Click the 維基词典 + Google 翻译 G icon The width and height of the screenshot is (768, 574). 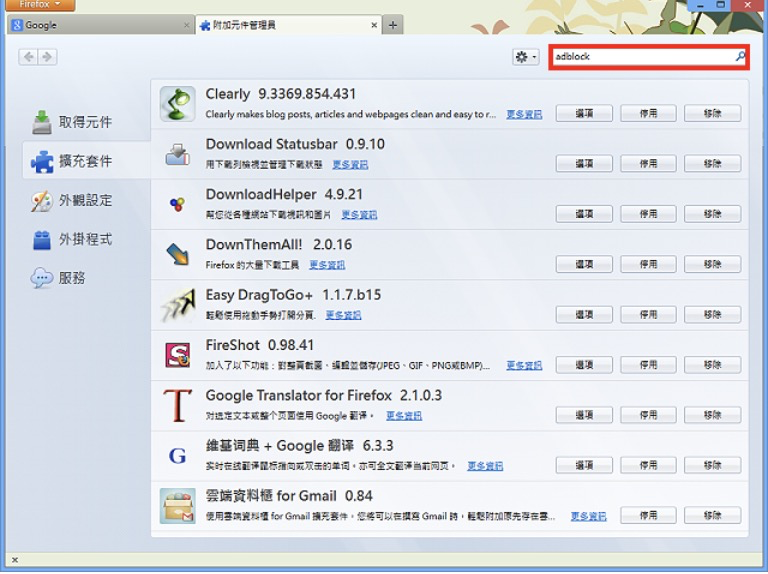point(177,456)
